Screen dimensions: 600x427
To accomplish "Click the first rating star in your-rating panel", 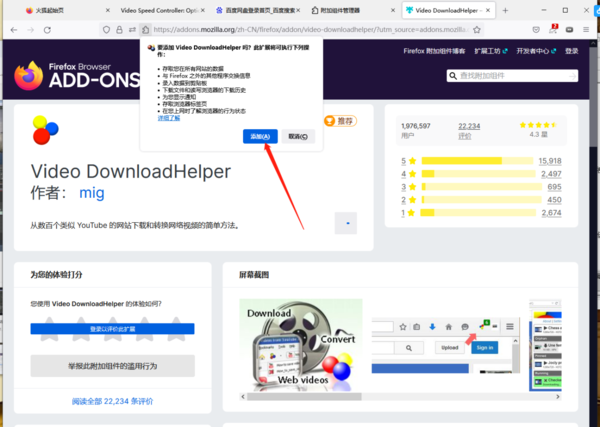I will coord(49,329).
